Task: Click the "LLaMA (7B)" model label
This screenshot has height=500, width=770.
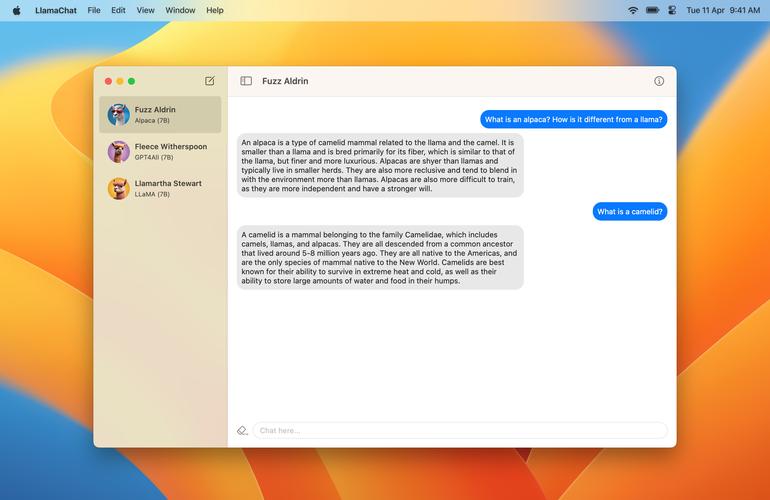Action: (152, 194)
